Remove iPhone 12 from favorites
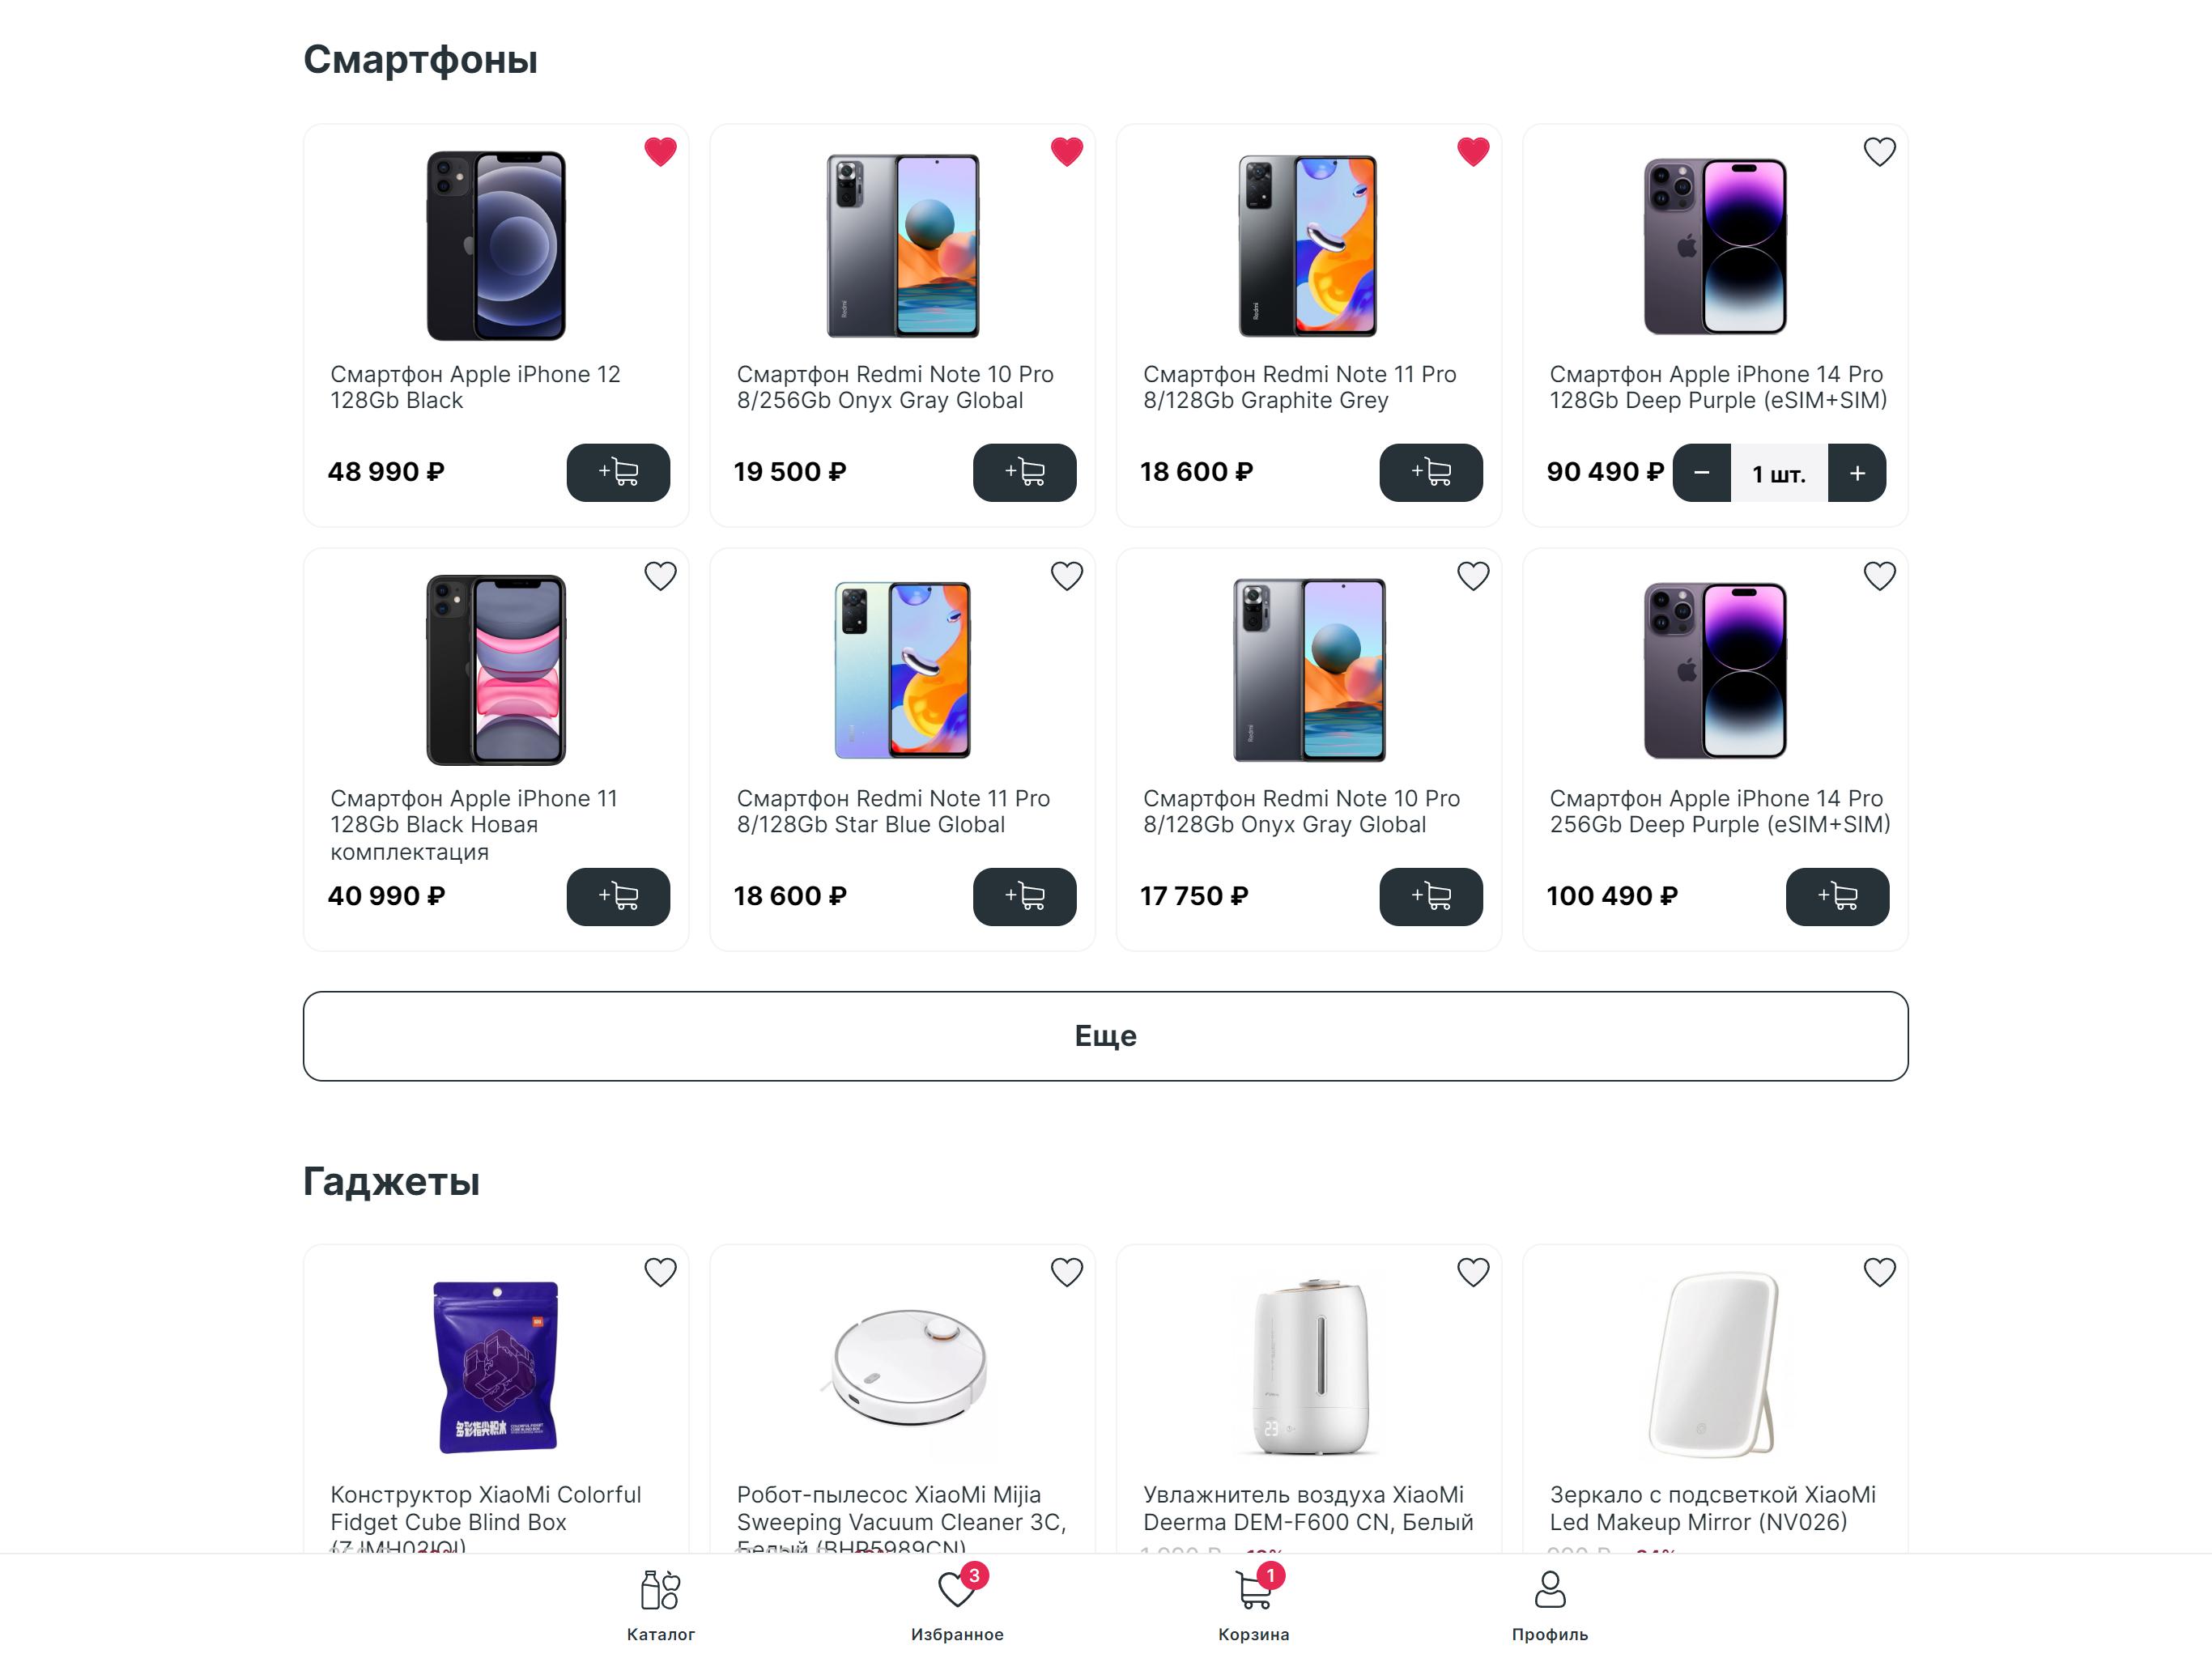2212x1658 pixels. pos(660,152)
